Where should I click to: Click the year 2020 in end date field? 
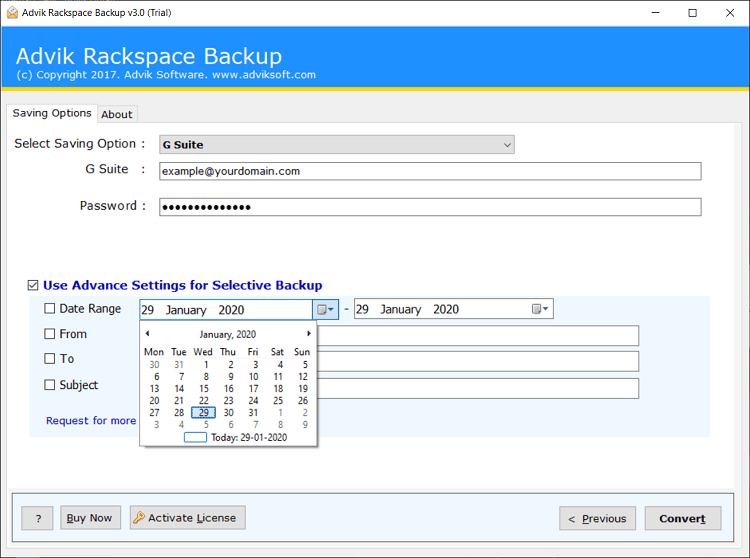pyautogui.click(x=446, y=309)
